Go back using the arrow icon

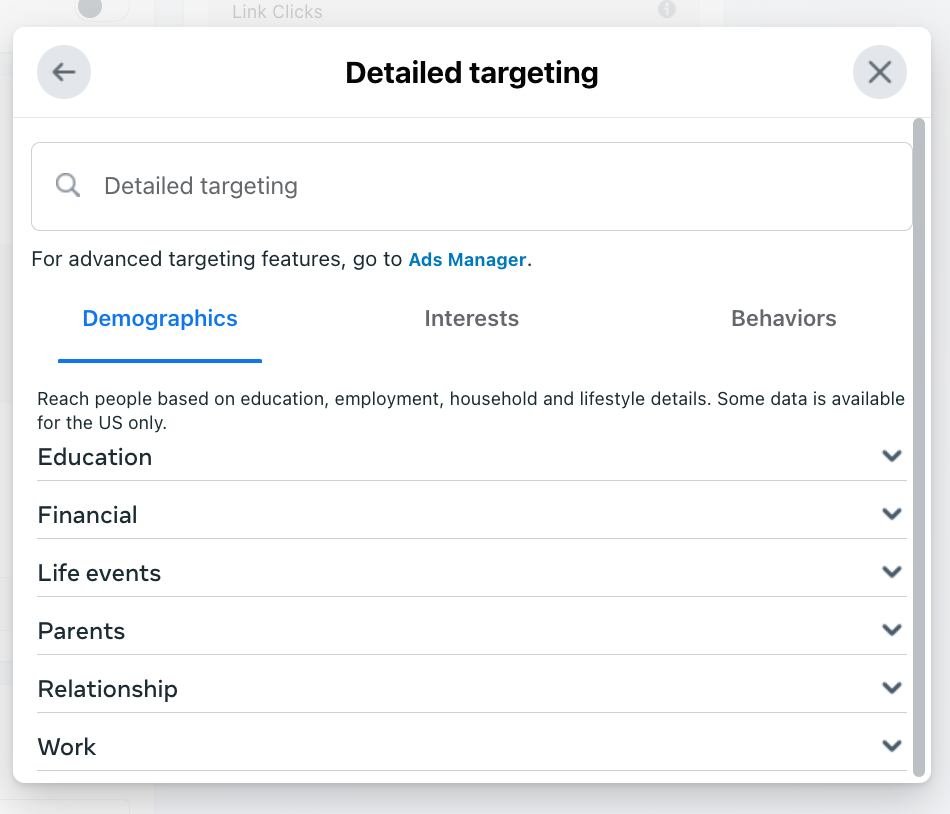pos(63,71)
